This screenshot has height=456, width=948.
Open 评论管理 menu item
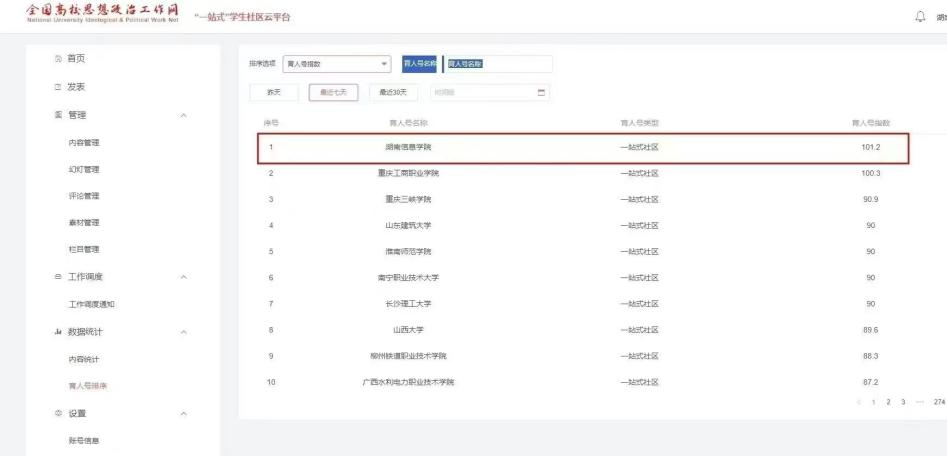coord(84,196)
